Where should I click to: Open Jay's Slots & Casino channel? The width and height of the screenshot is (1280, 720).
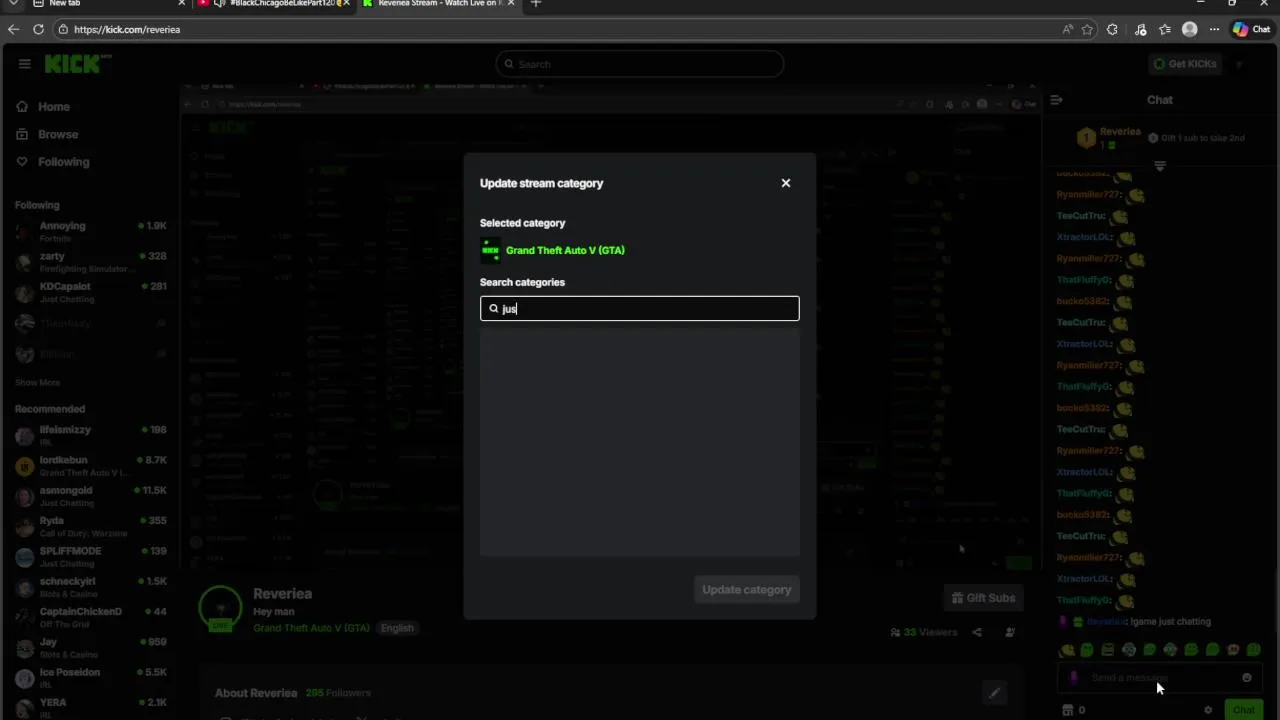90,647
